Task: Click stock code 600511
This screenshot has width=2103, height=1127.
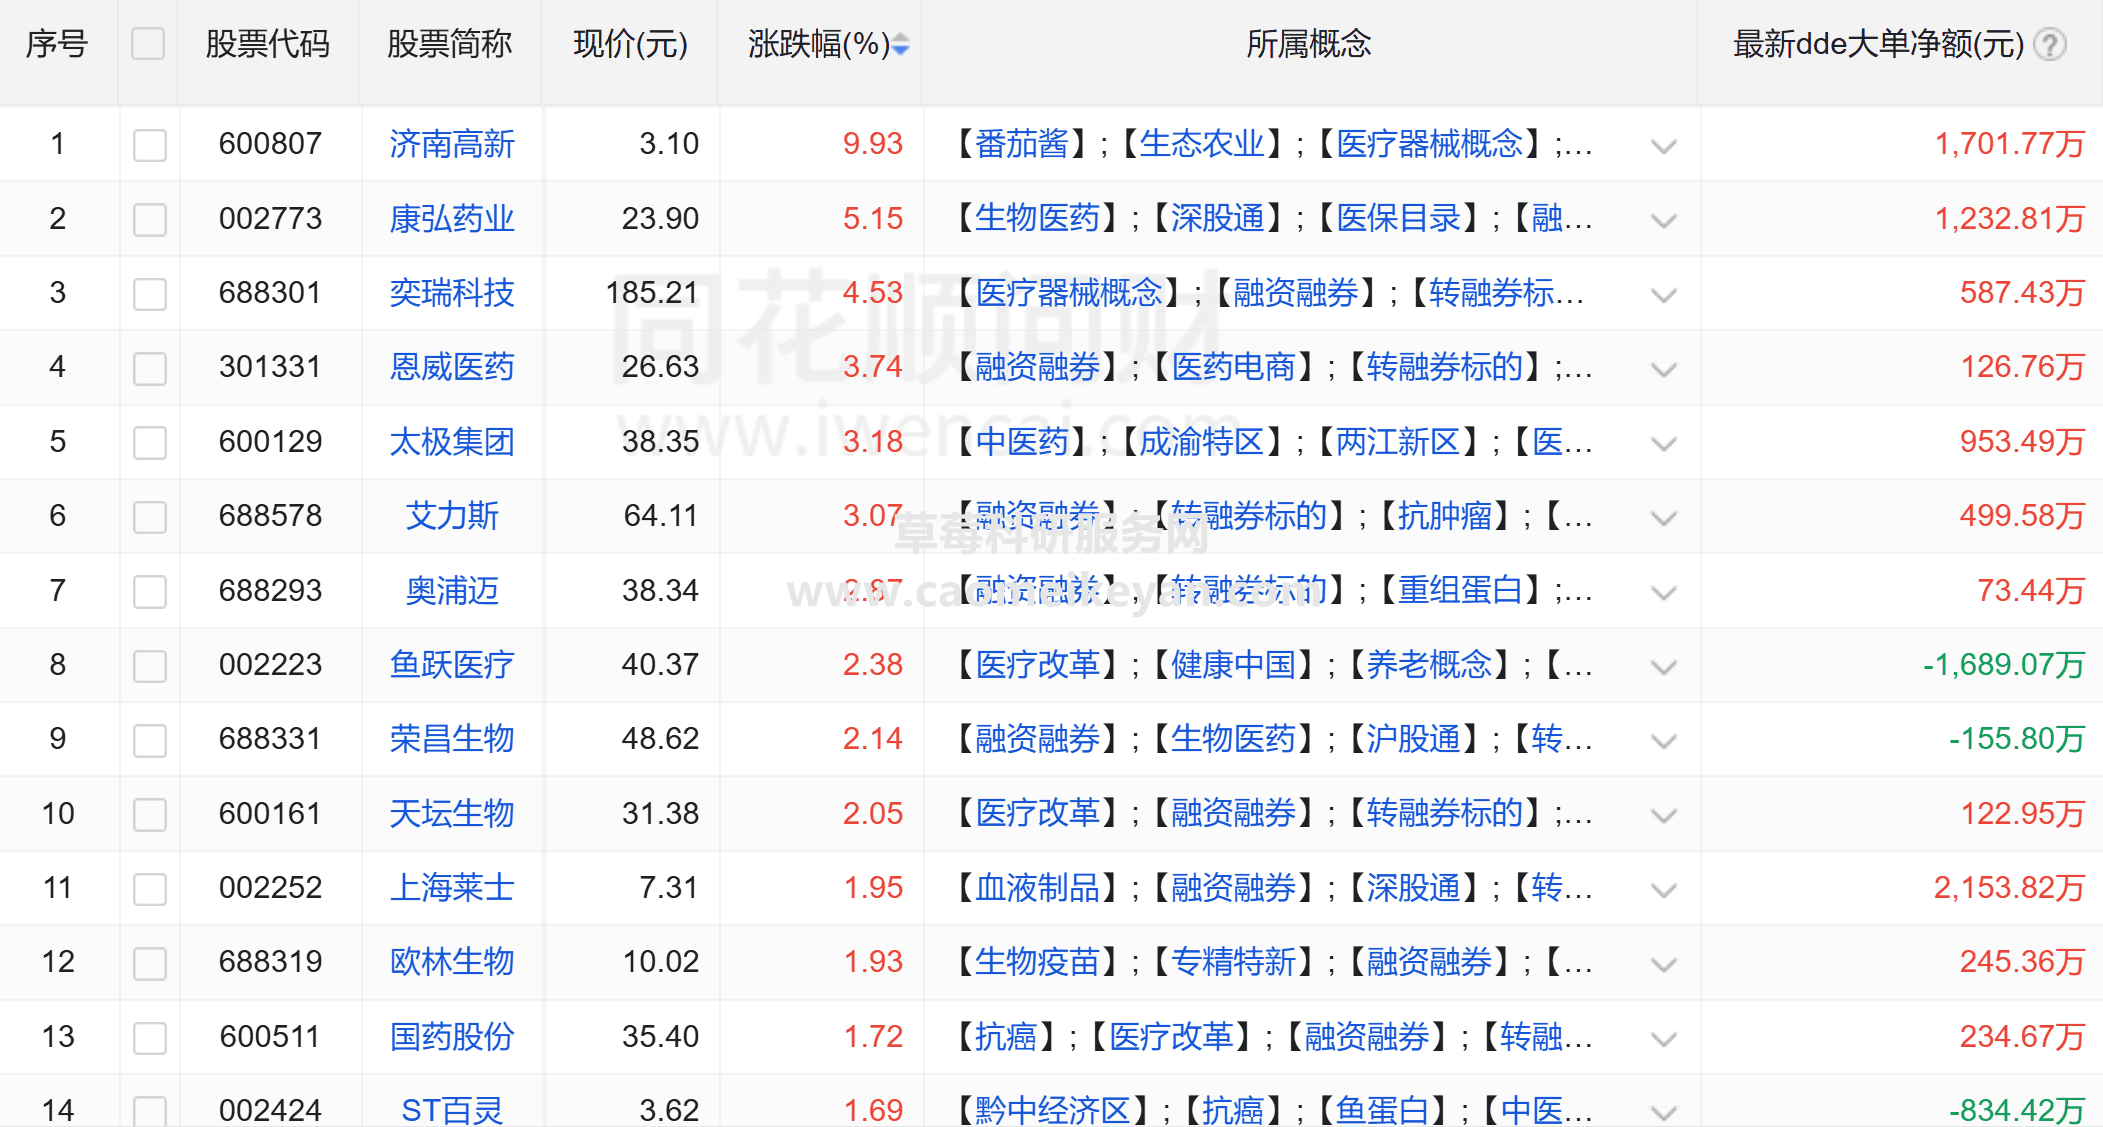Action: point(270,1037)
